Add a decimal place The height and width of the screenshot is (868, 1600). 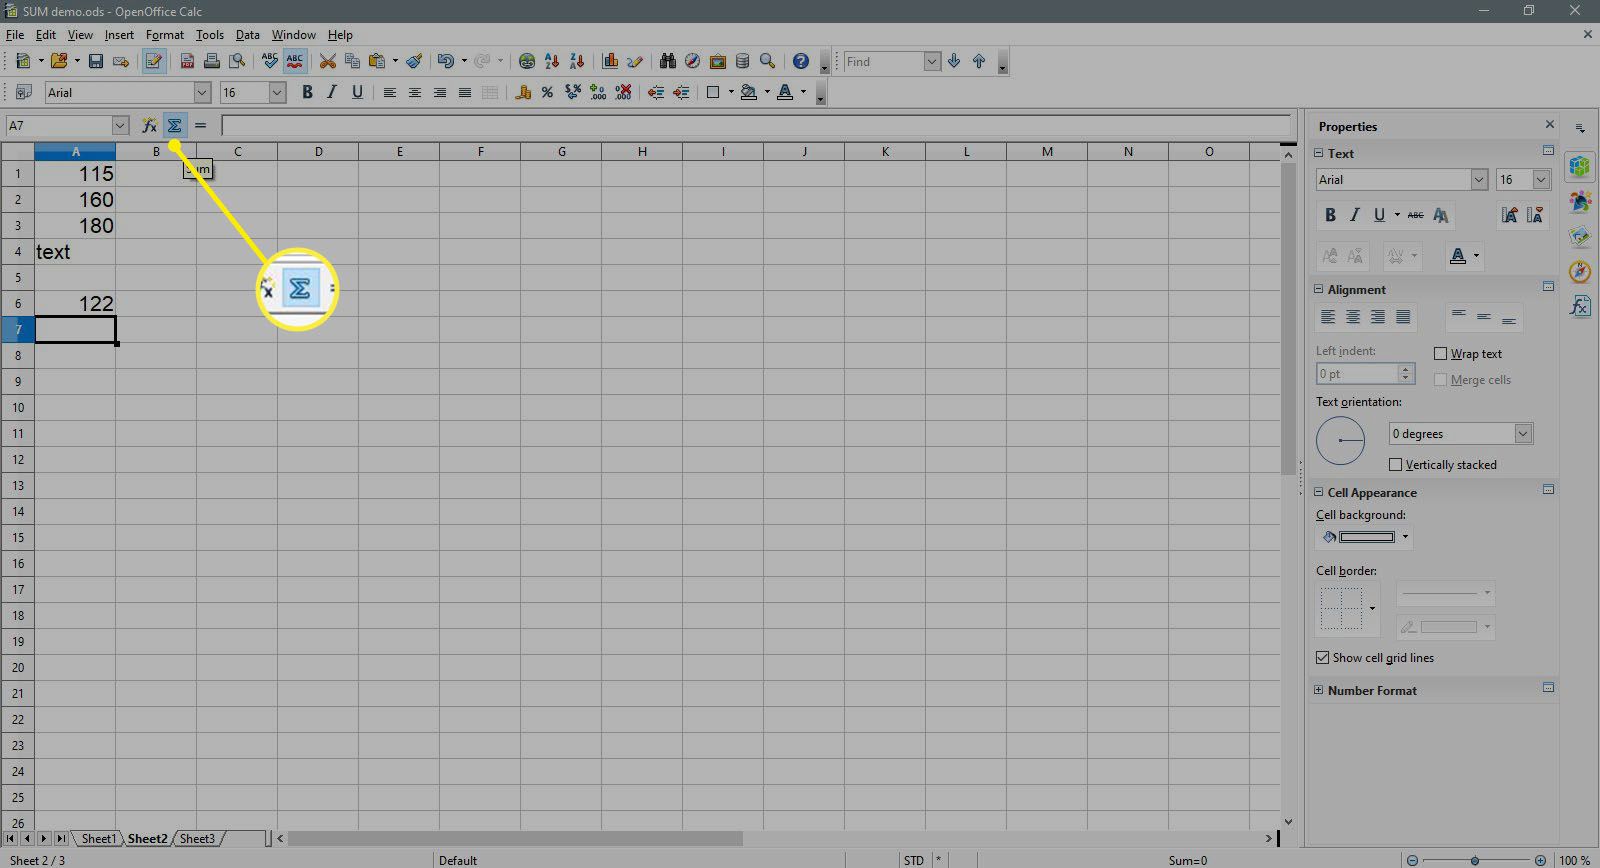pyautogui.click(x=598, y=92)
